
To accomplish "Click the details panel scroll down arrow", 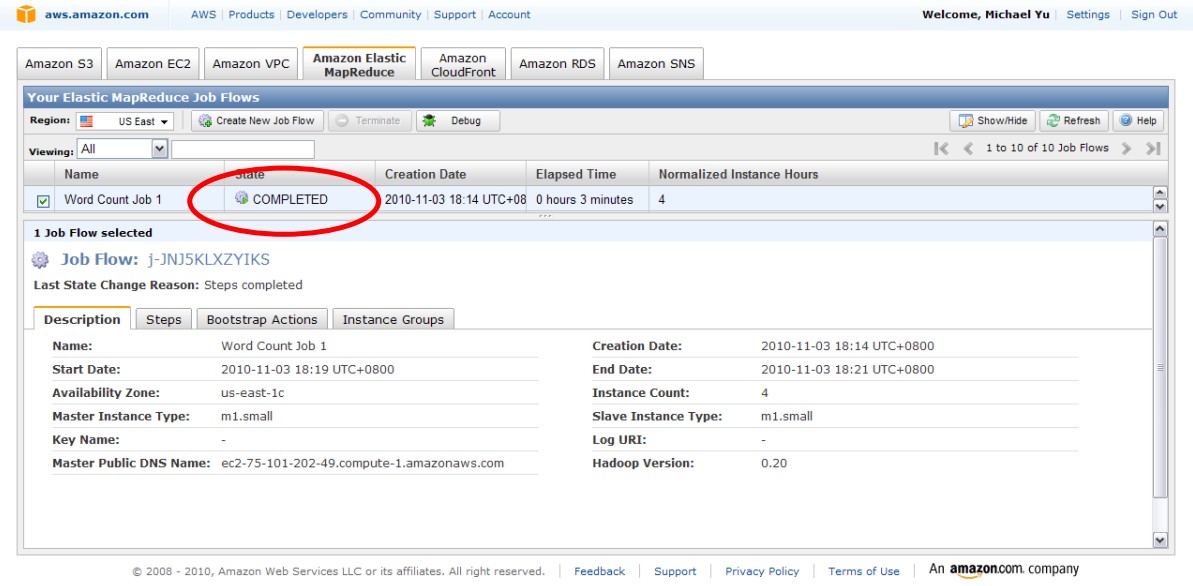I will (1160, 540).
